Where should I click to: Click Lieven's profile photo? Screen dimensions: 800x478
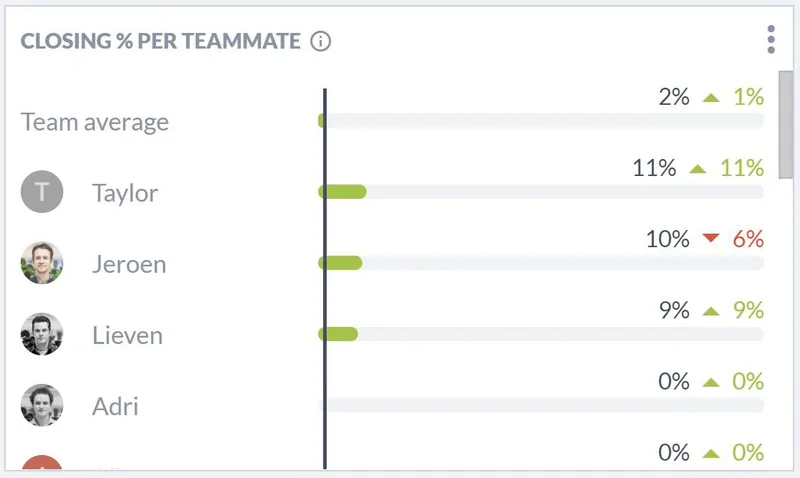42,334
